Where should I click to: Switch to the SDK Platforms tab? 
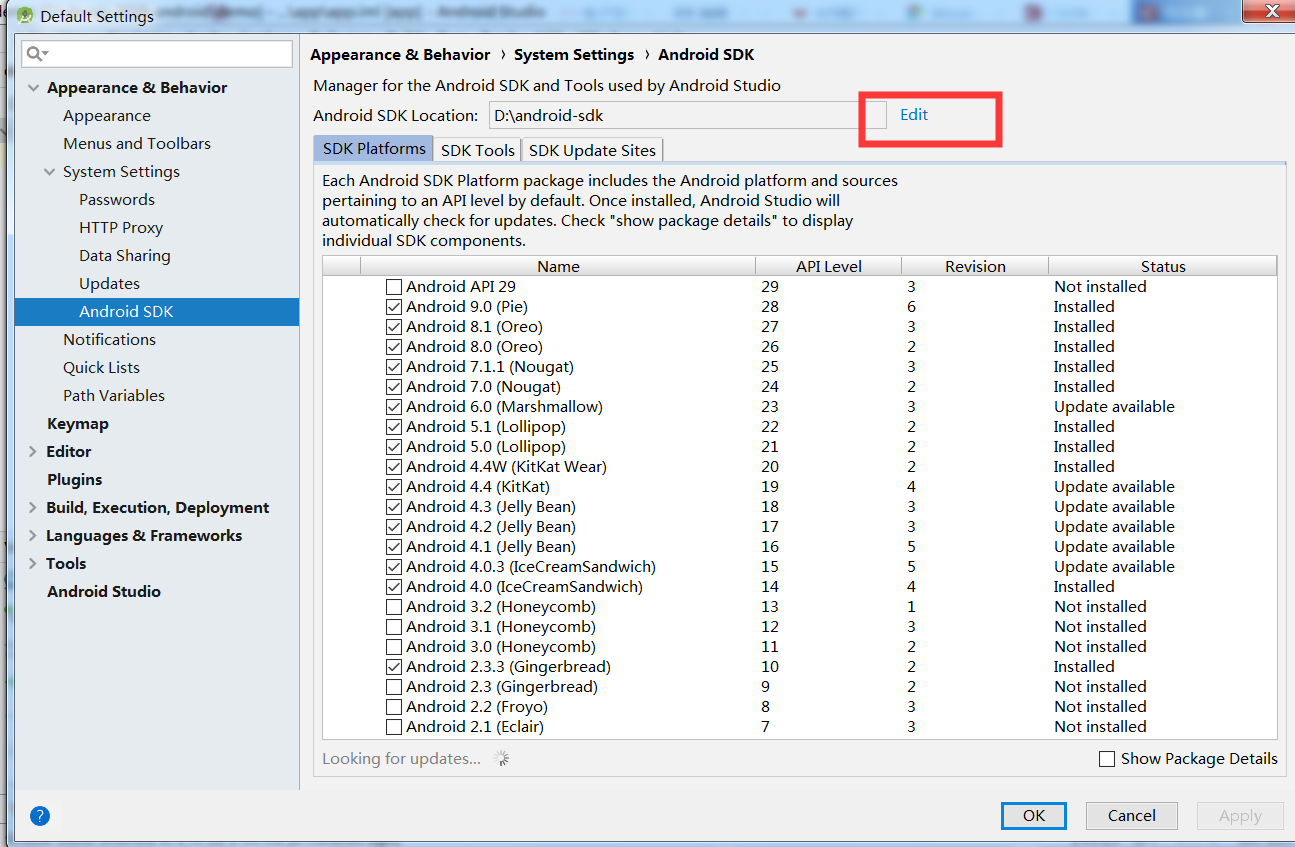click(x=374, y=149)
